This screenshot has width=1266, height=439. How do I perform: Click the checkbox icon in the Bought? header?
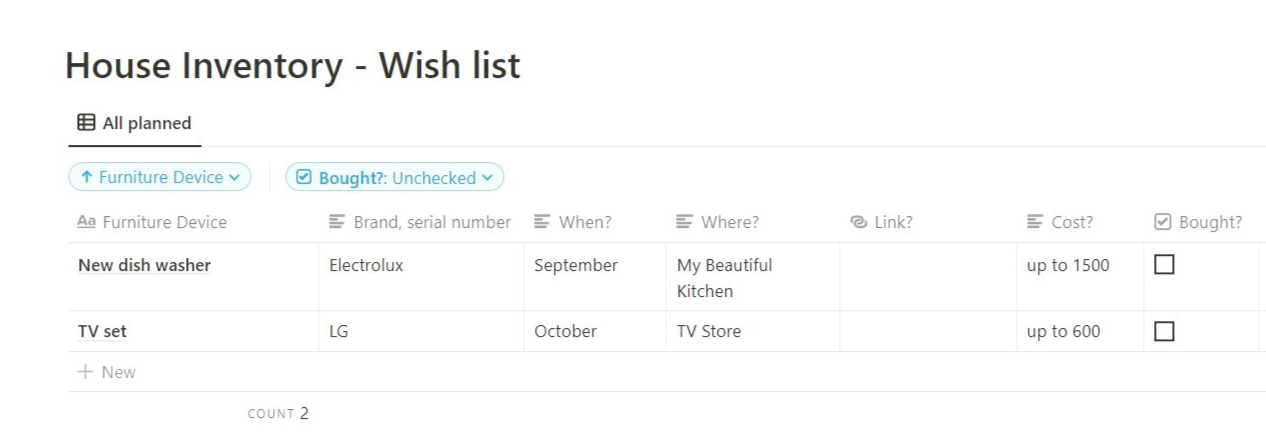pyautogui.click(x=1162, y=222)
